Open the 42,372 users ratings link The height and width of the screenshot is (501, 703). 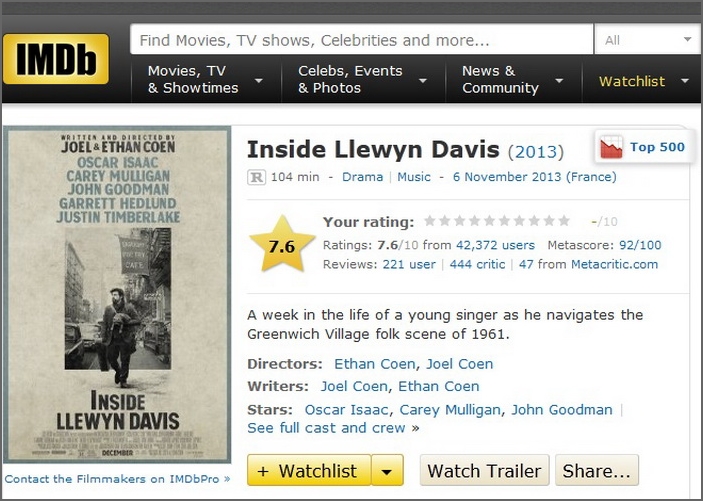click(x=495, y=245)
